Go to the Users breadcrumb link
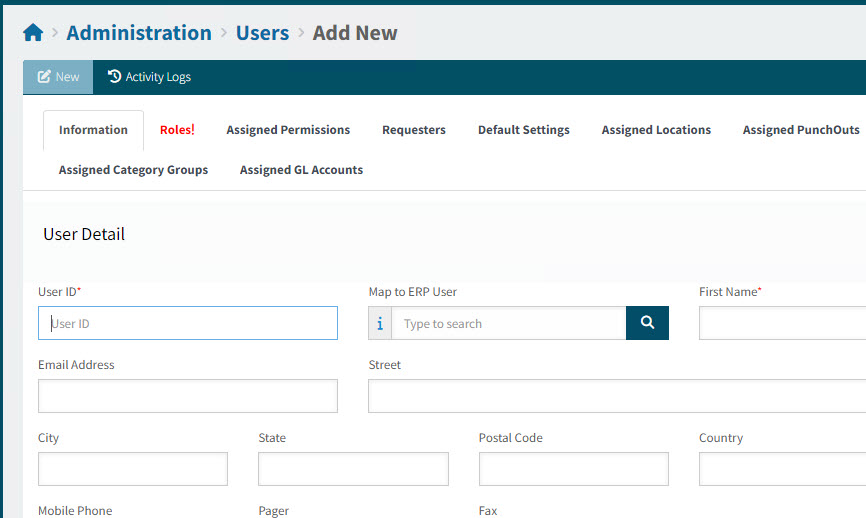This screenshot has height=518, width=866. coord(262,33)
